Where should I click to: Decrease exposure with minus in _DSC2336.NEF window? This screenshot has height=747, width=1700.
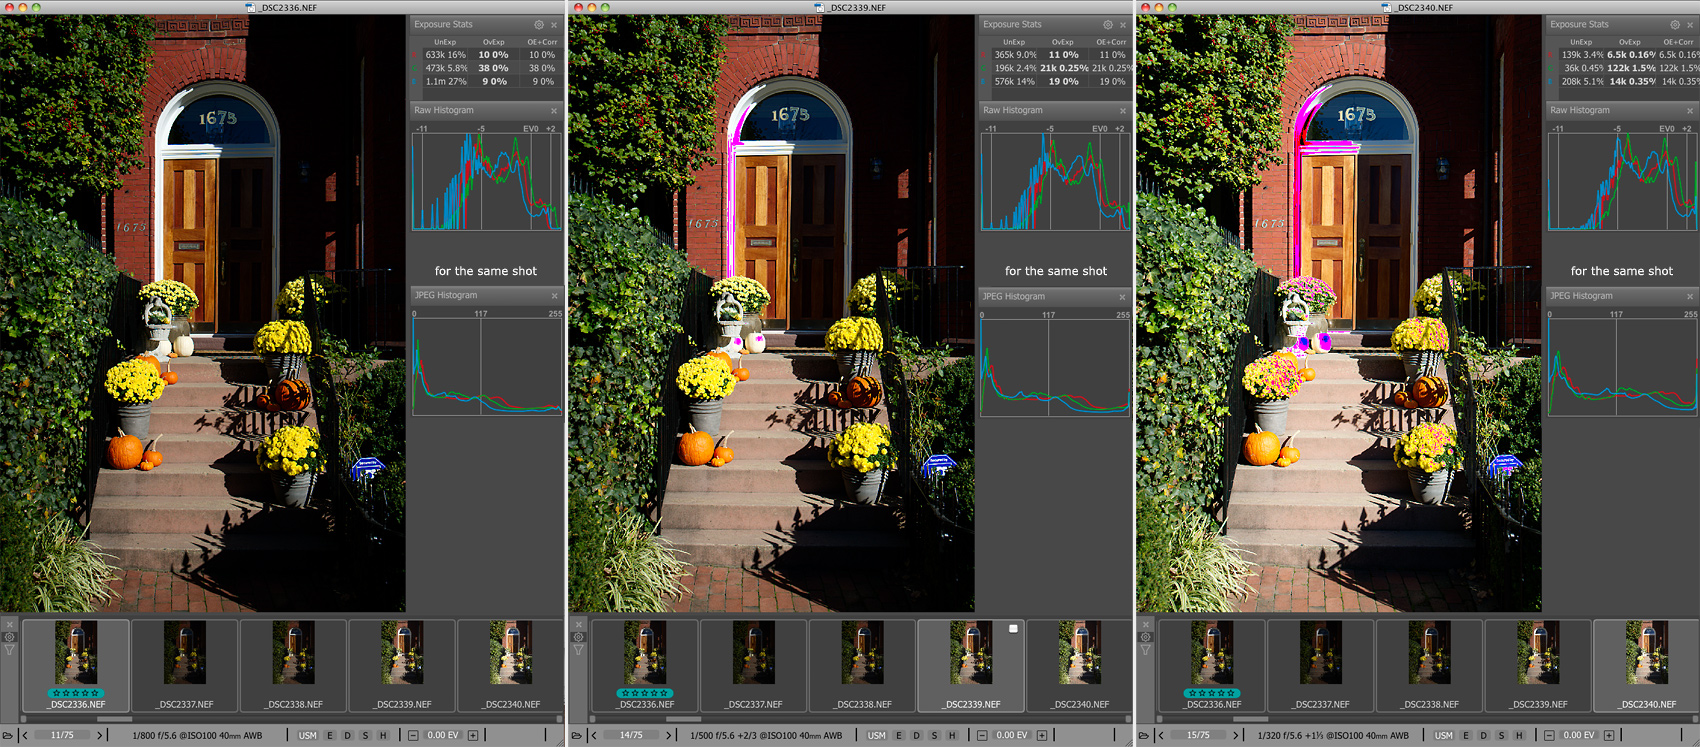click(413, 735)
